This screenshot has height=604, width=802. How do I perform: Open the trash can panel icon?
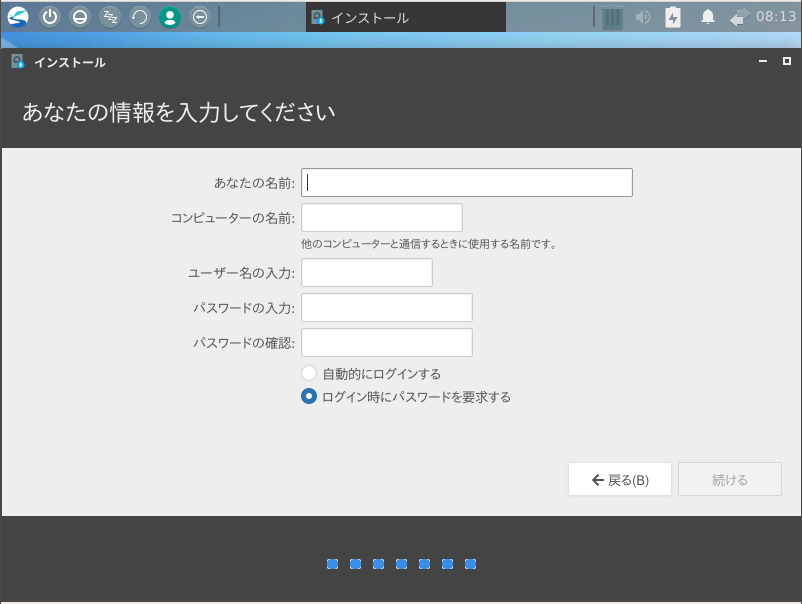(x=612, y=17)
